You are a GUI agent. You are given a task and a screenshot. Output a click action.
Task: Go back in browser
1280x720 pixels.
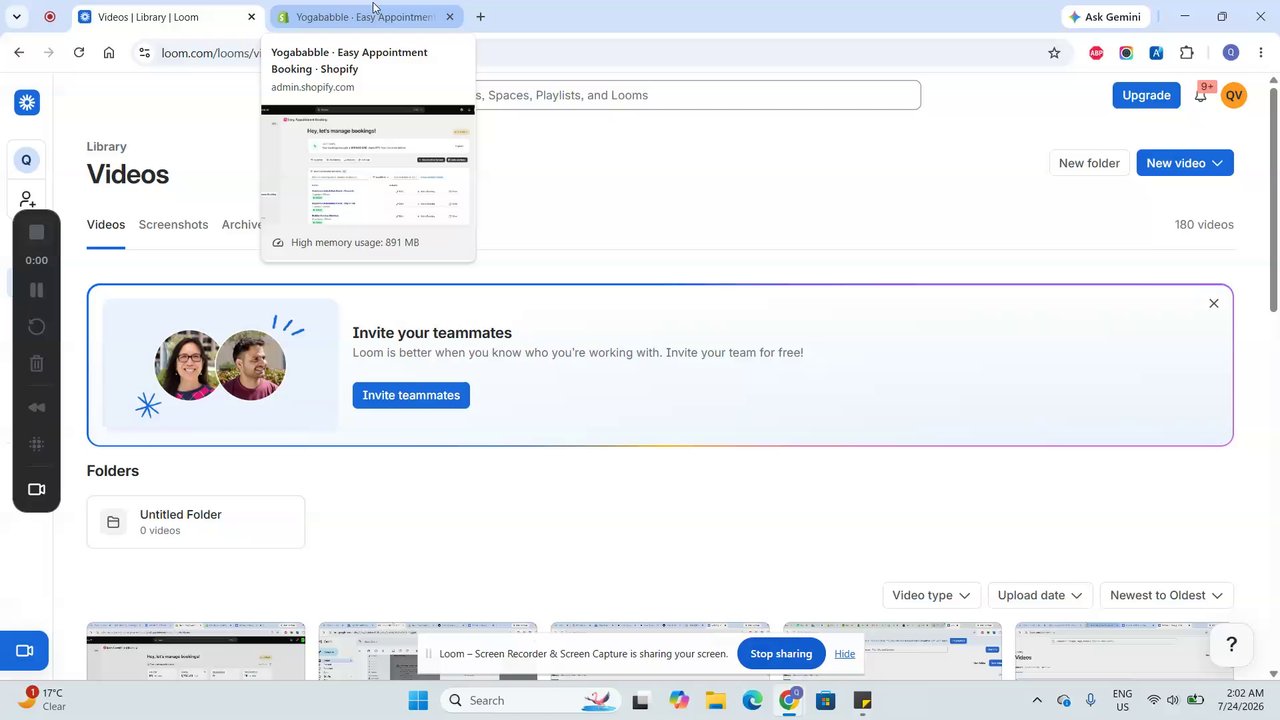(x=19, y=53)
